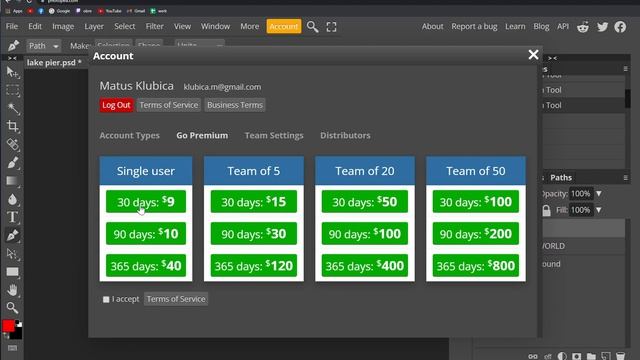This screenshot has height=360, width=640.
Task: Collapse the left toolbar with arrows
Action: click(x=12, y=58)
